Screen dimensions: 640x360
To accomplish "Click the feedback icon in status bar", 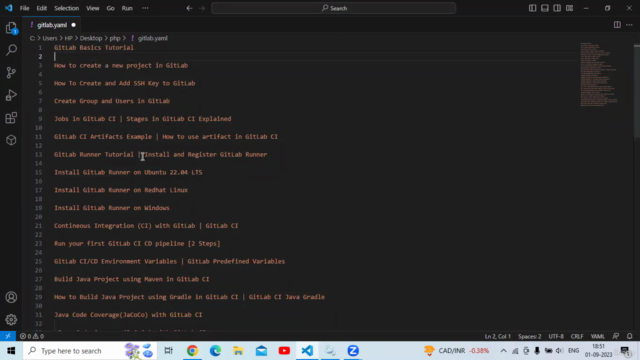I will pyautogui.click(x=616, y=336).
